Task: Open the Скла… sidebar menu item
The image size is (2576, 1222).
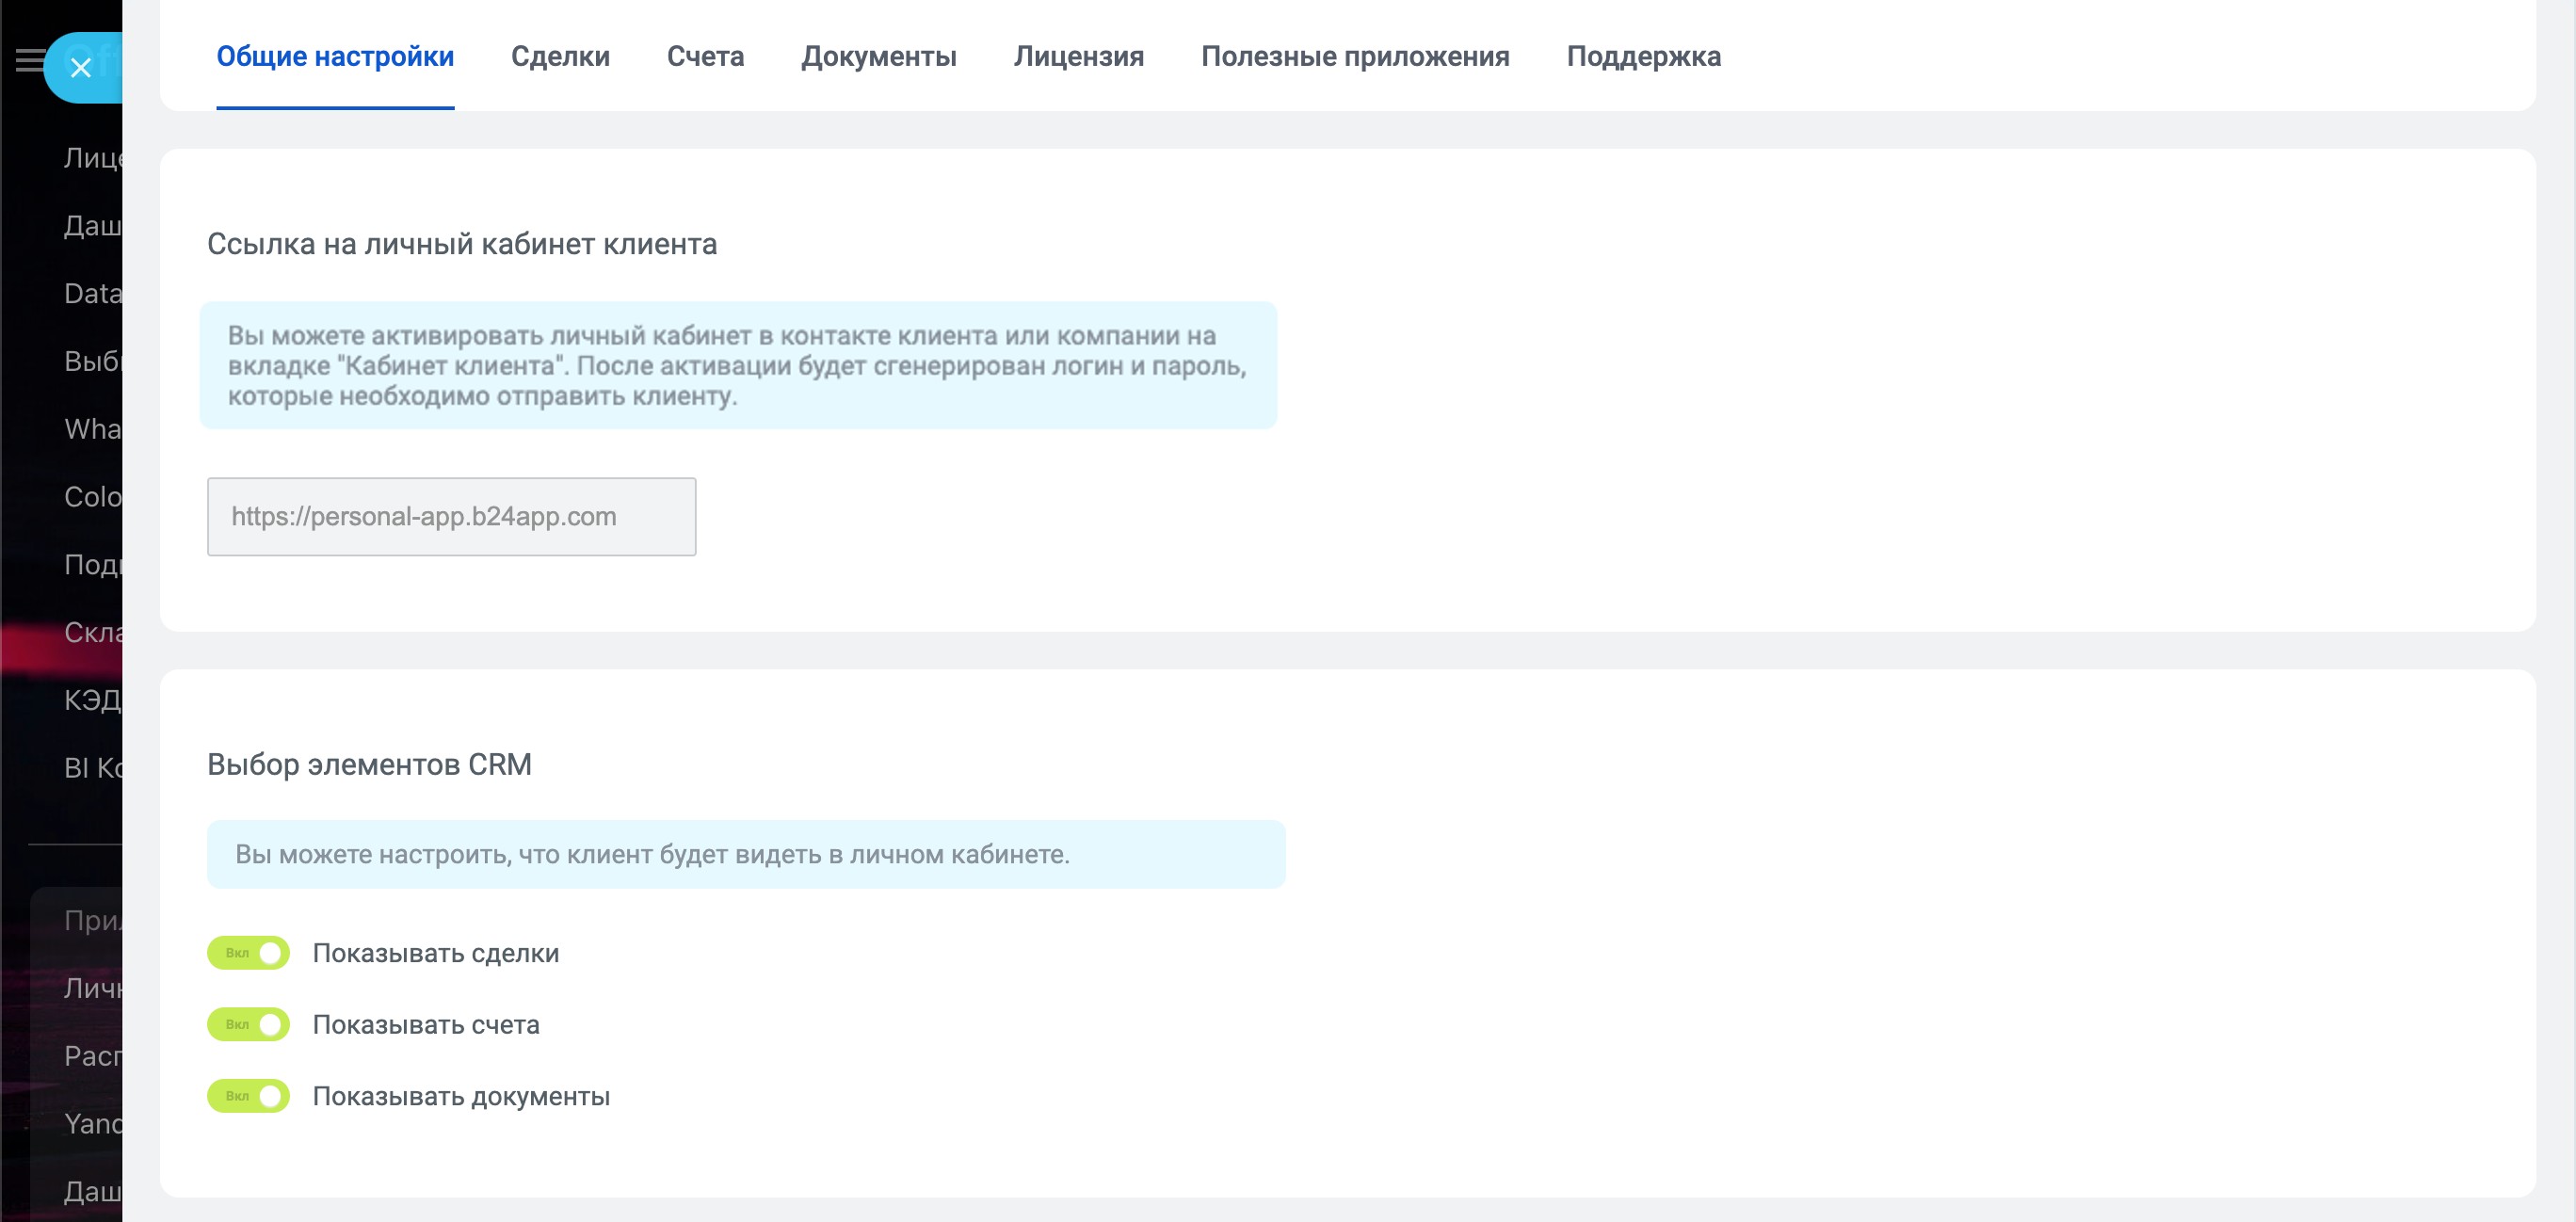Action: coord(92,632)
